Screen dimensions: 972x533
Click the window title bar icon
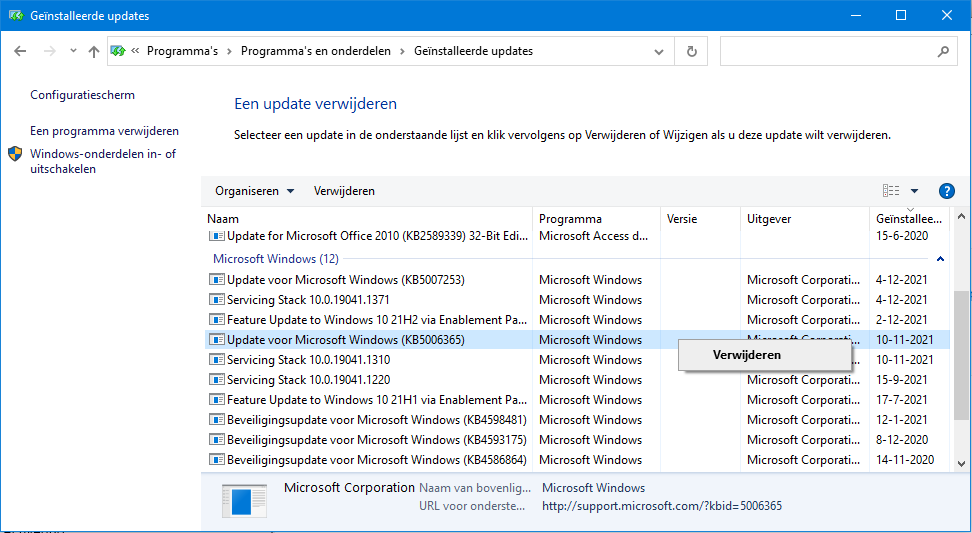click(x=15, y=15)
